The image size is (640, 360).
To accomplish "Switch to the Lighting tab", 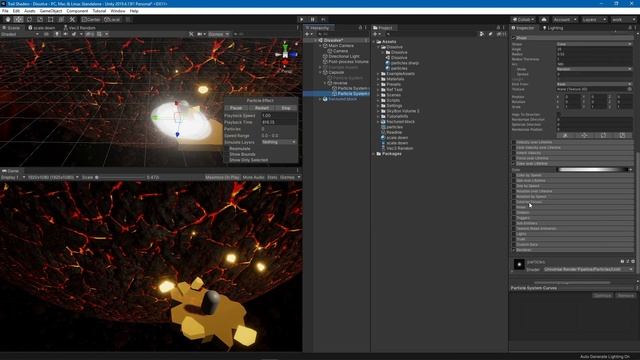I will point(553,28).
